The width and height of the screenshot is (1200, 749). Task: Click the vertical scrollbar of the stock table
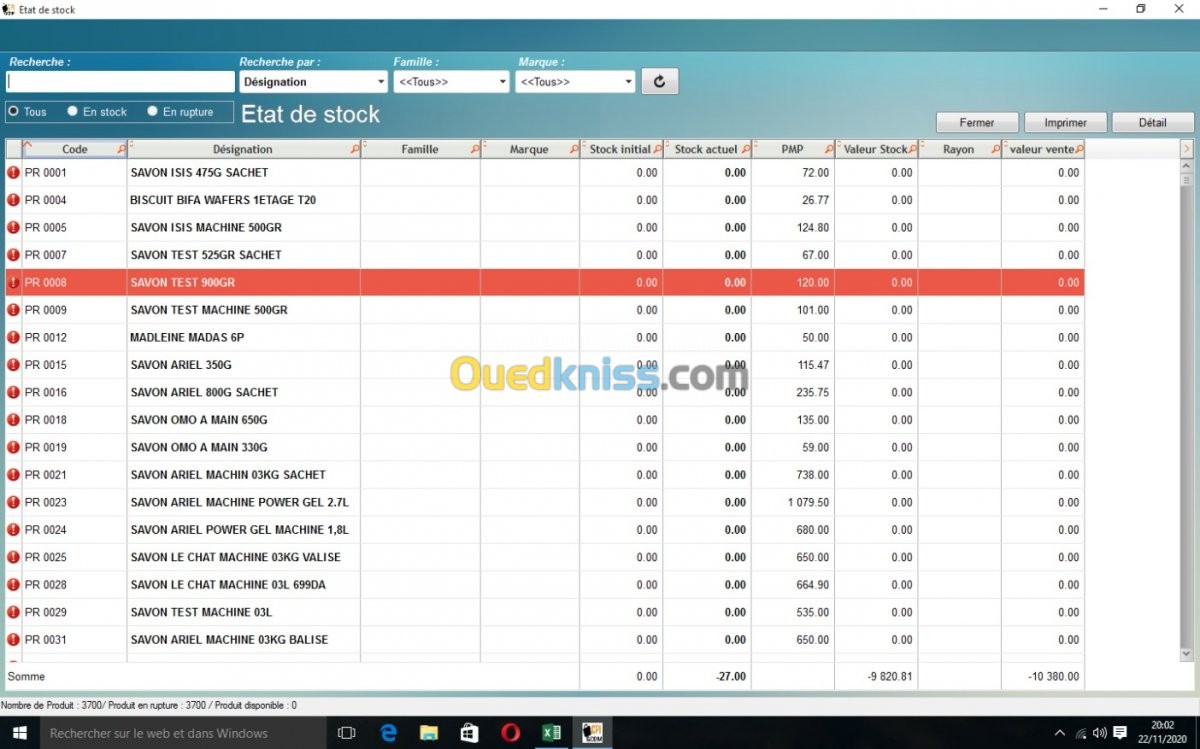click(1187, 400)
